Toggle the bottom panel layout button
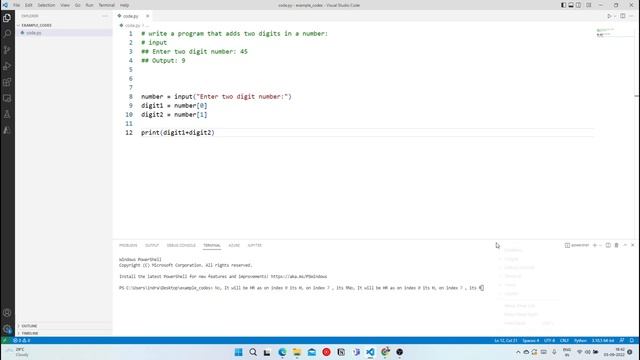 (x=571, y=5)
